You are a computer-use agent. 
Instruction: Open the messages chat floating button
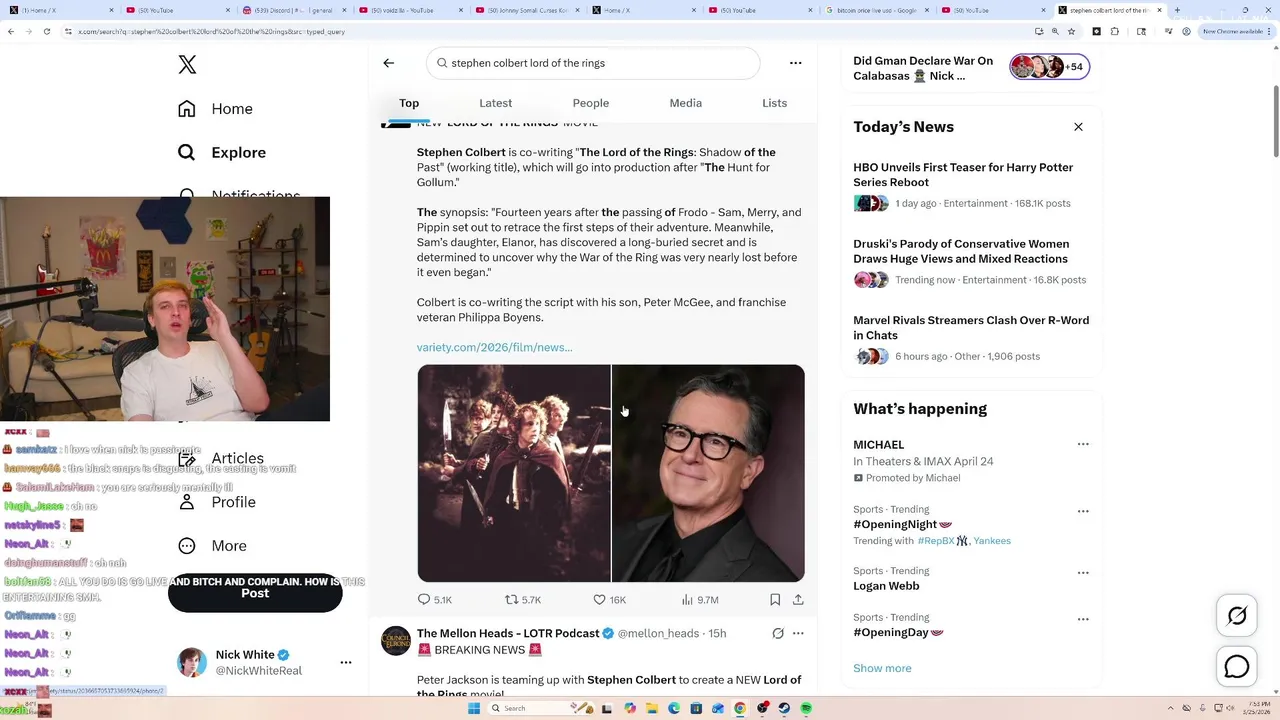[1237, 667]
